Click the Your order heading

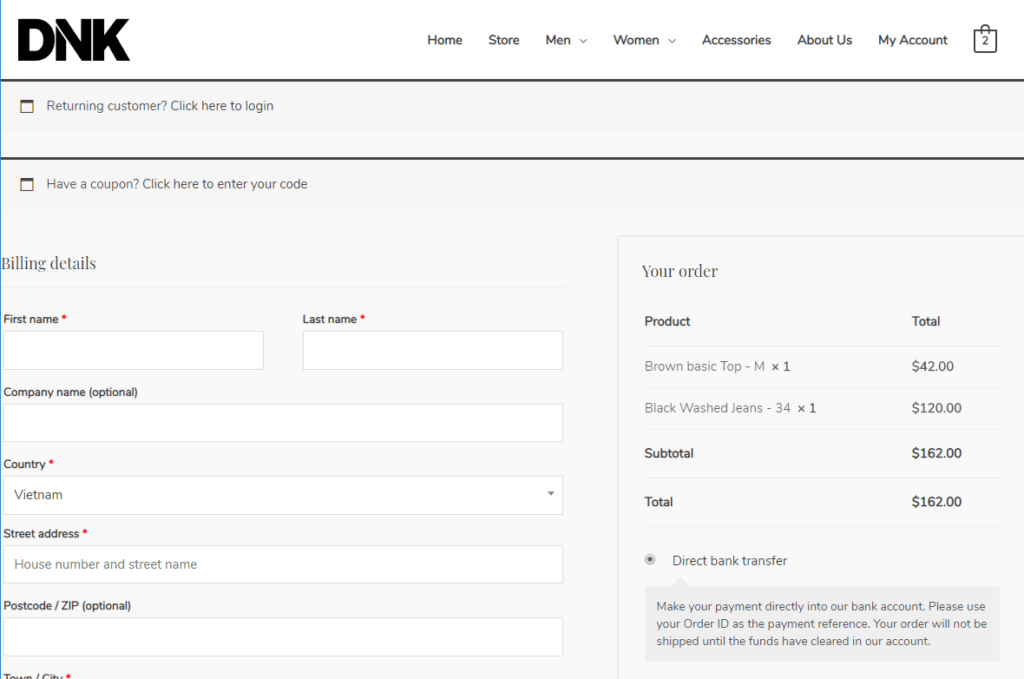(x=680, y=271)
